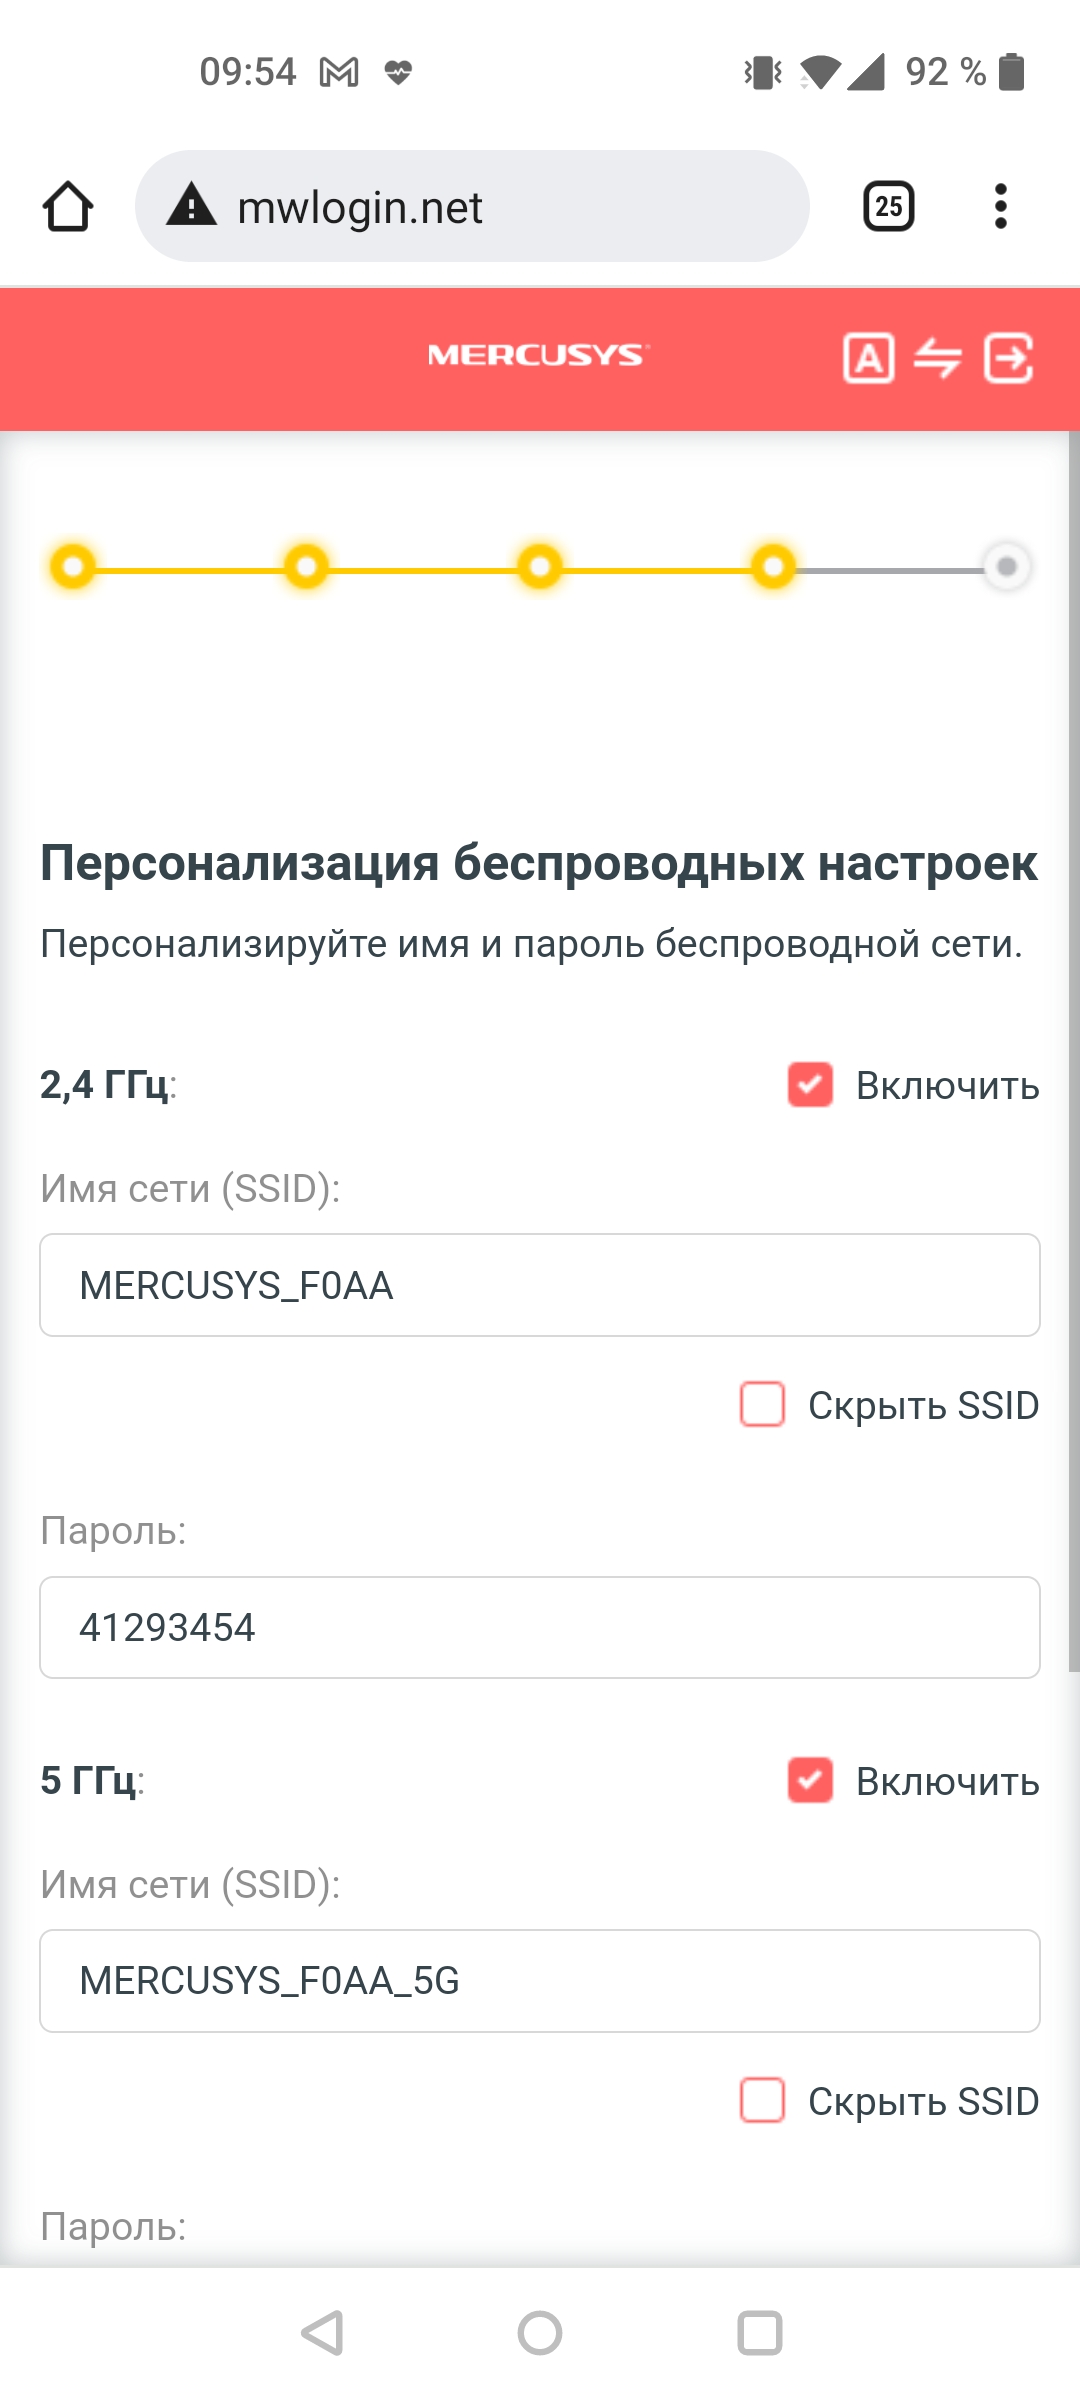Tap the not-secure warning triangle icon

[x=192, y=206]
